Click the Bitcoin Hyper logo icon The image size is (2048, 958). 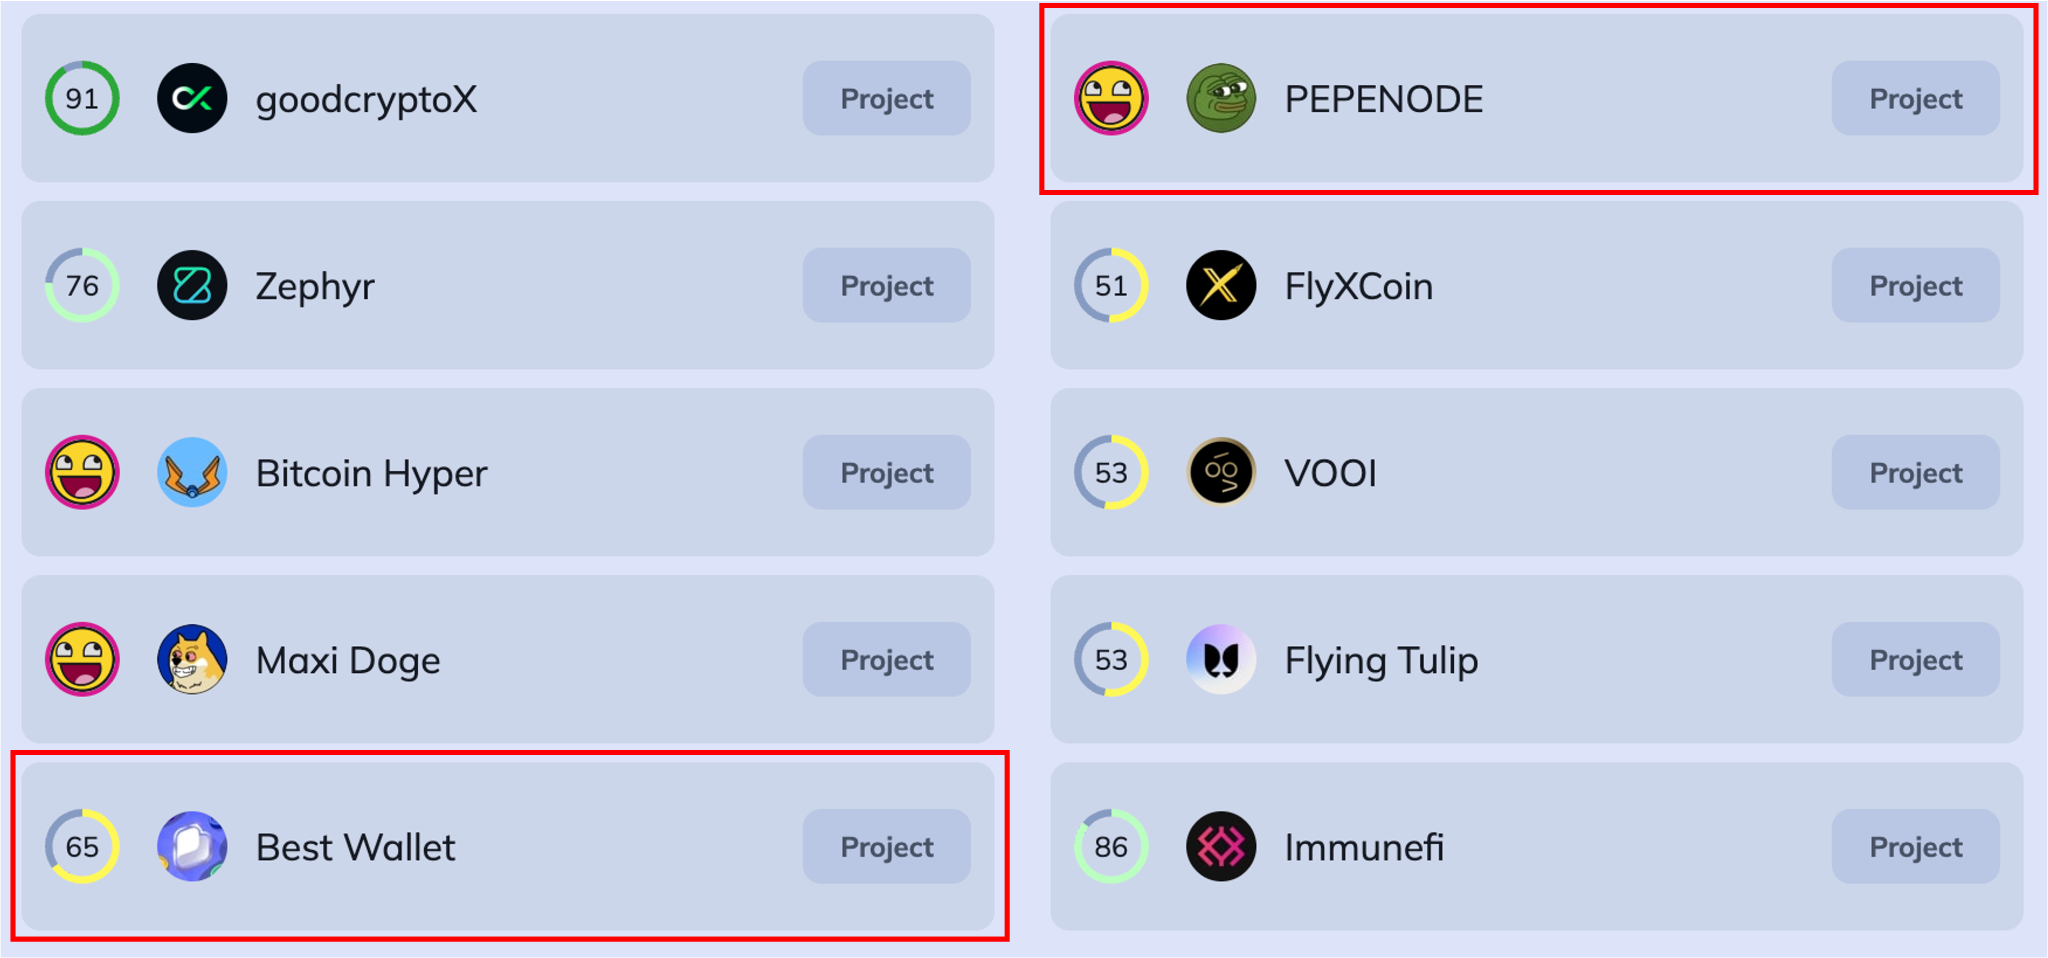click(x=192, y=472)
